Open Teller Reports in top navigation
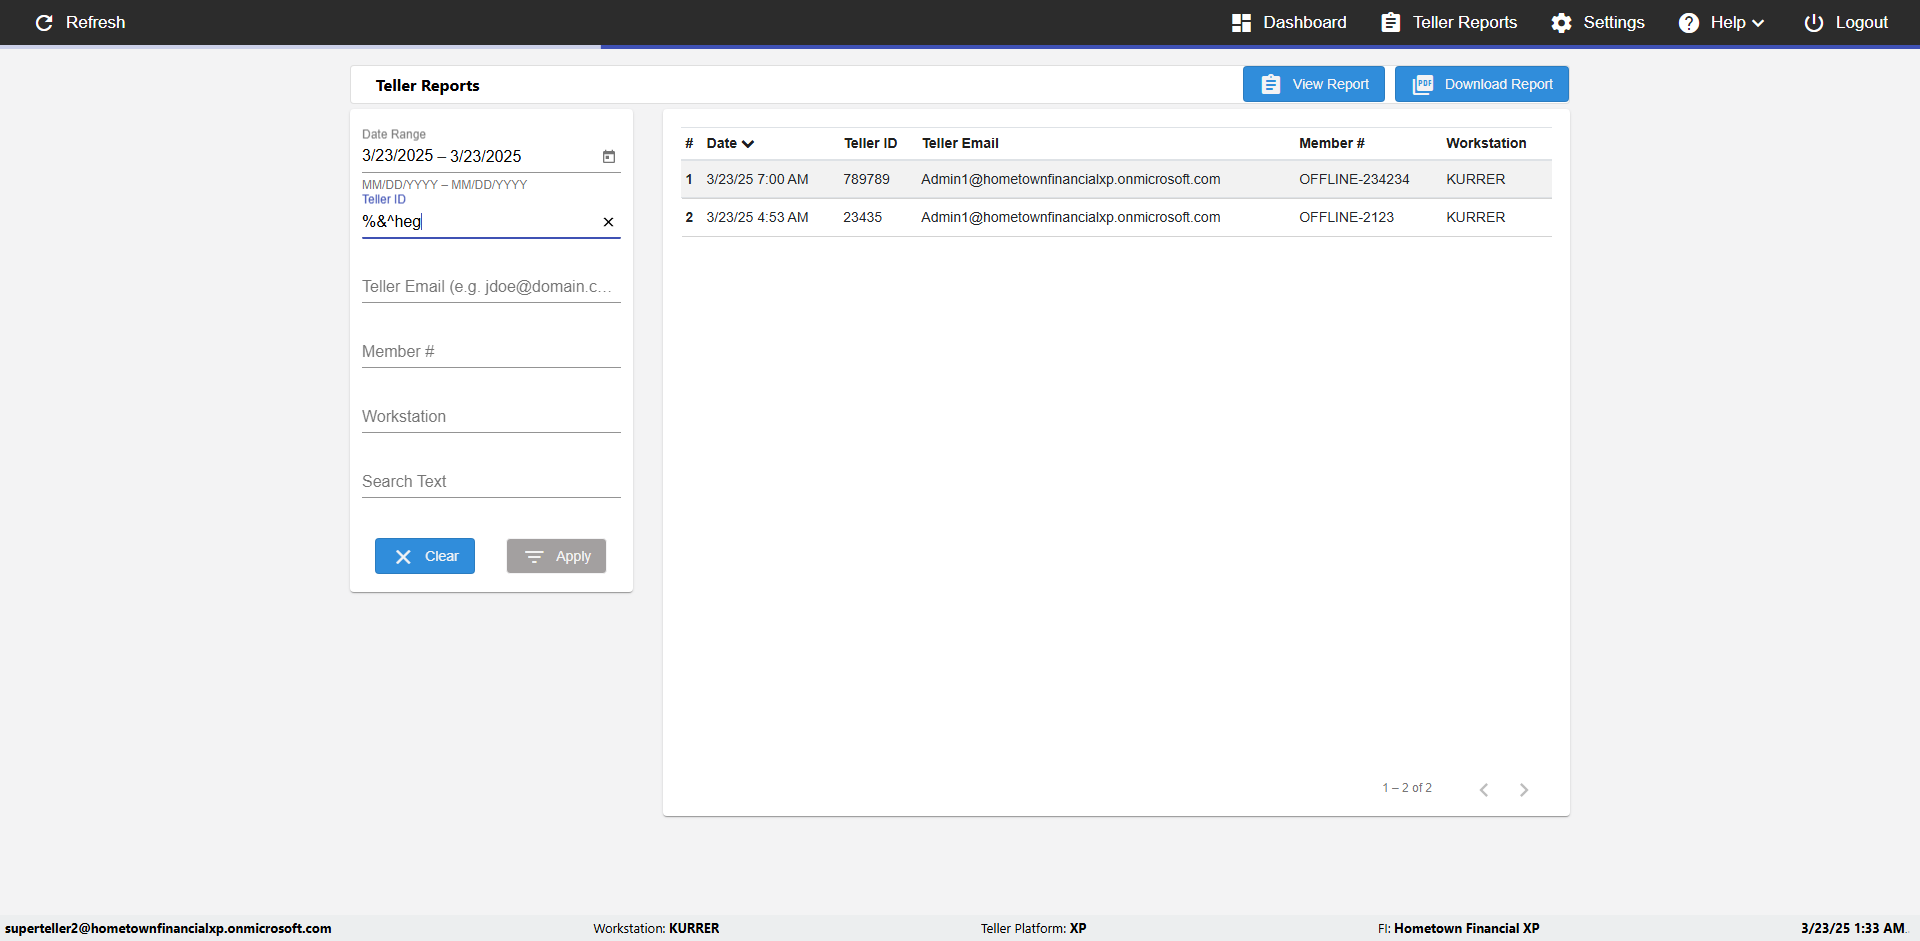The width and height of the screenshot is (1920, 941). pyautogui.click(x=1449, y=22)
